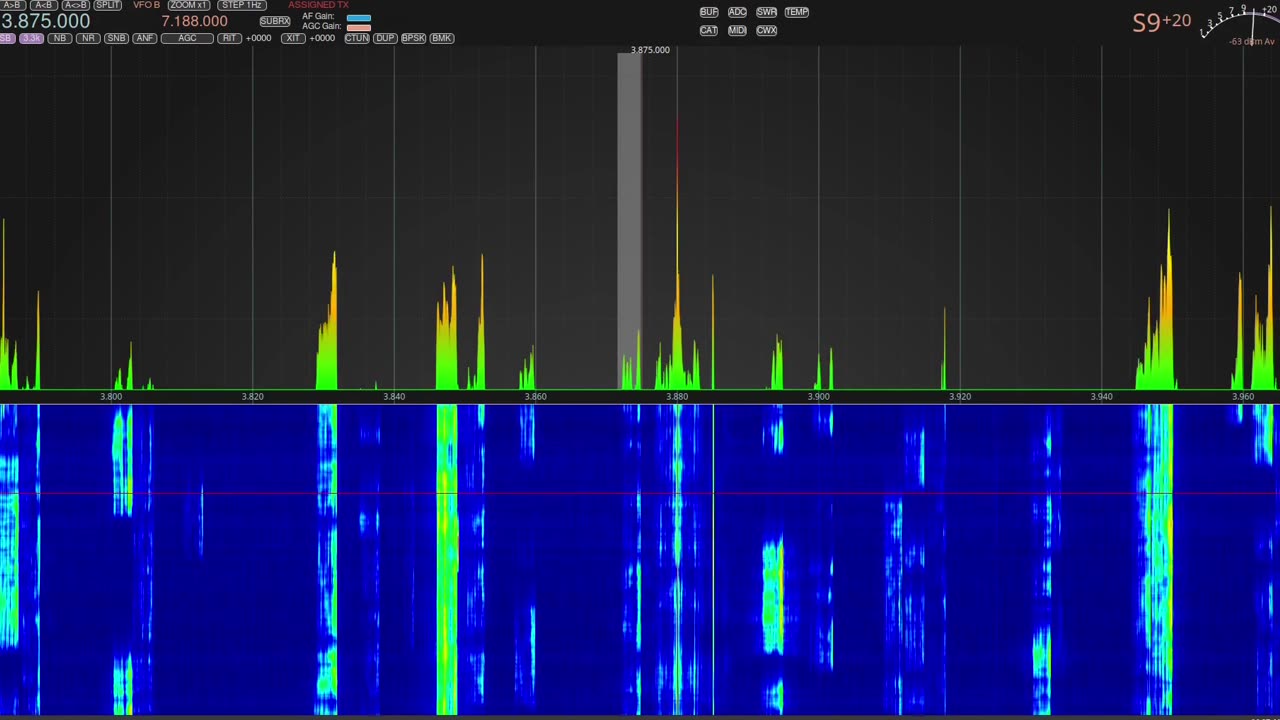Open the sideband mode selector
This screenshot has height=720, width=1280.
(x=7, y=38)
